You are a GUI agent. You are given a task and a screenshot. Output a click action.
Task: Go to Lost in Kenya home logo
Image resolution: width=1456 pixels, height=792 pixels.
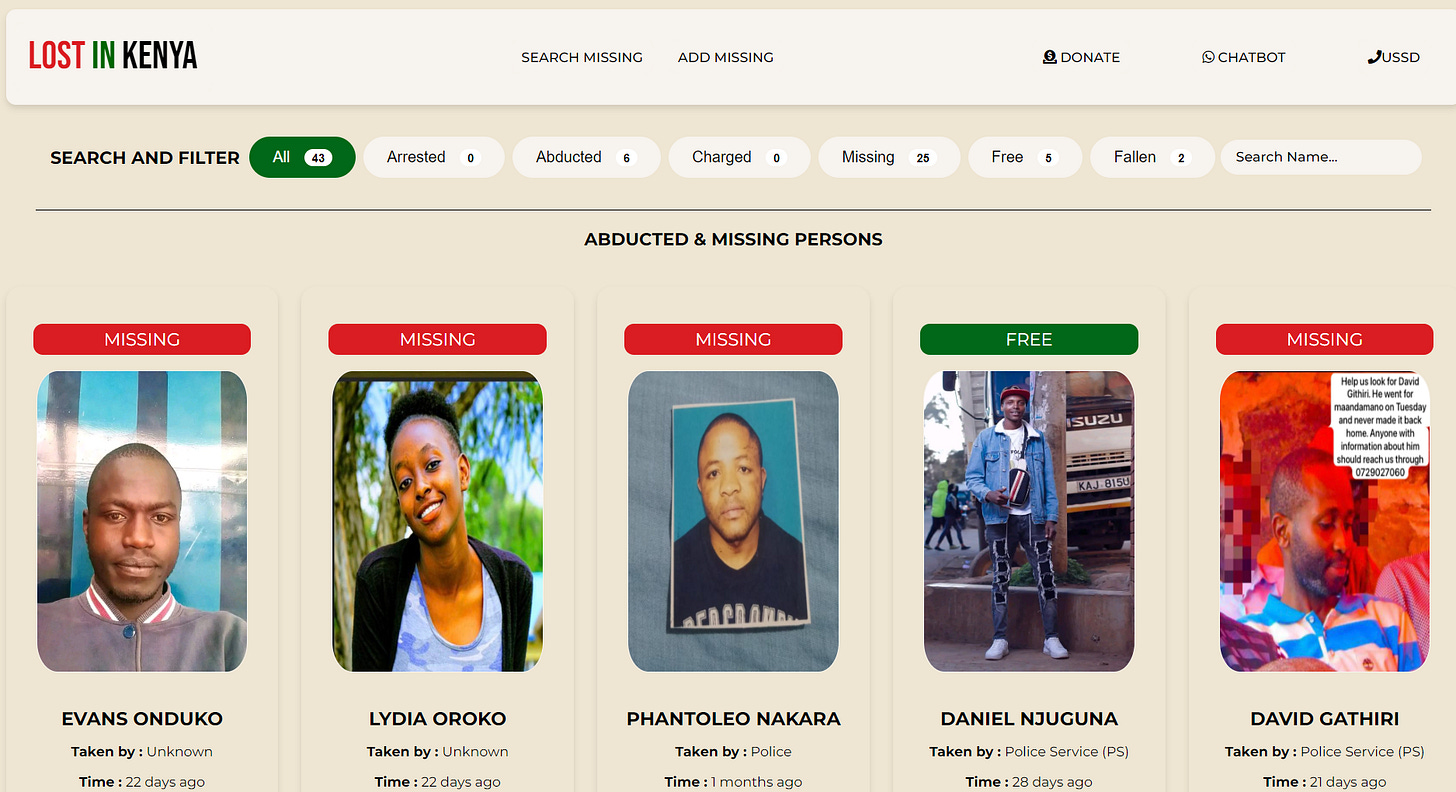tap(113, 56)
